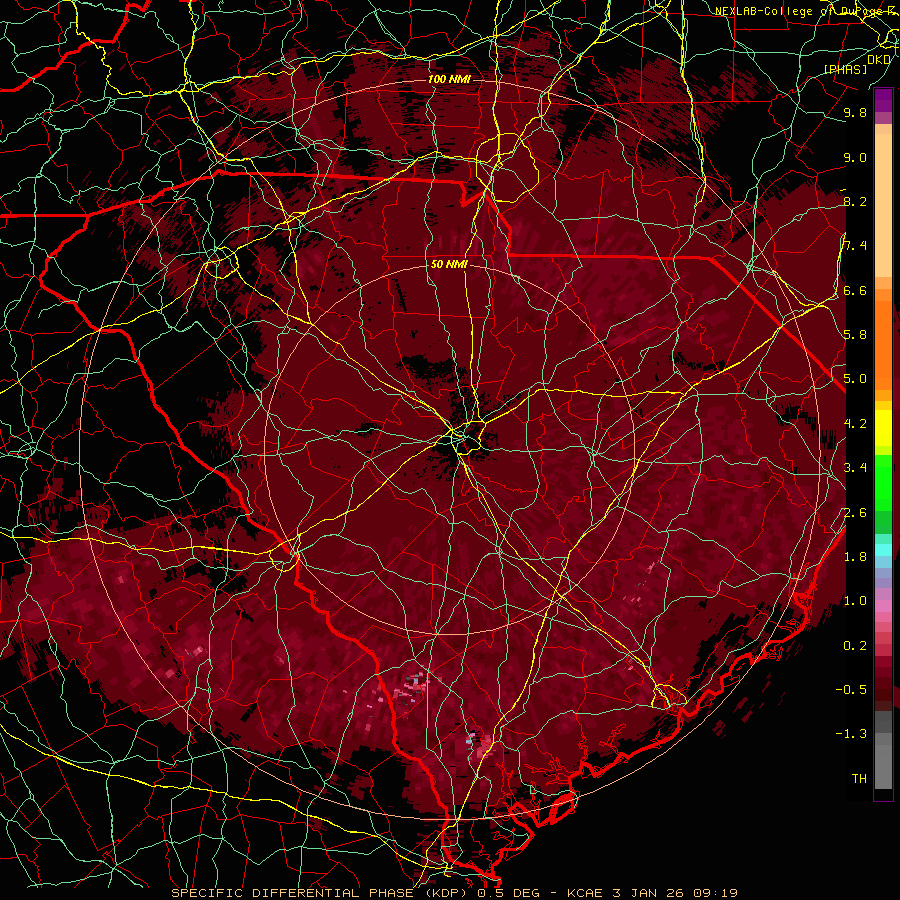Click the "3 JAN 26" date text
The image size is (900, 900).
click(648, 893)
